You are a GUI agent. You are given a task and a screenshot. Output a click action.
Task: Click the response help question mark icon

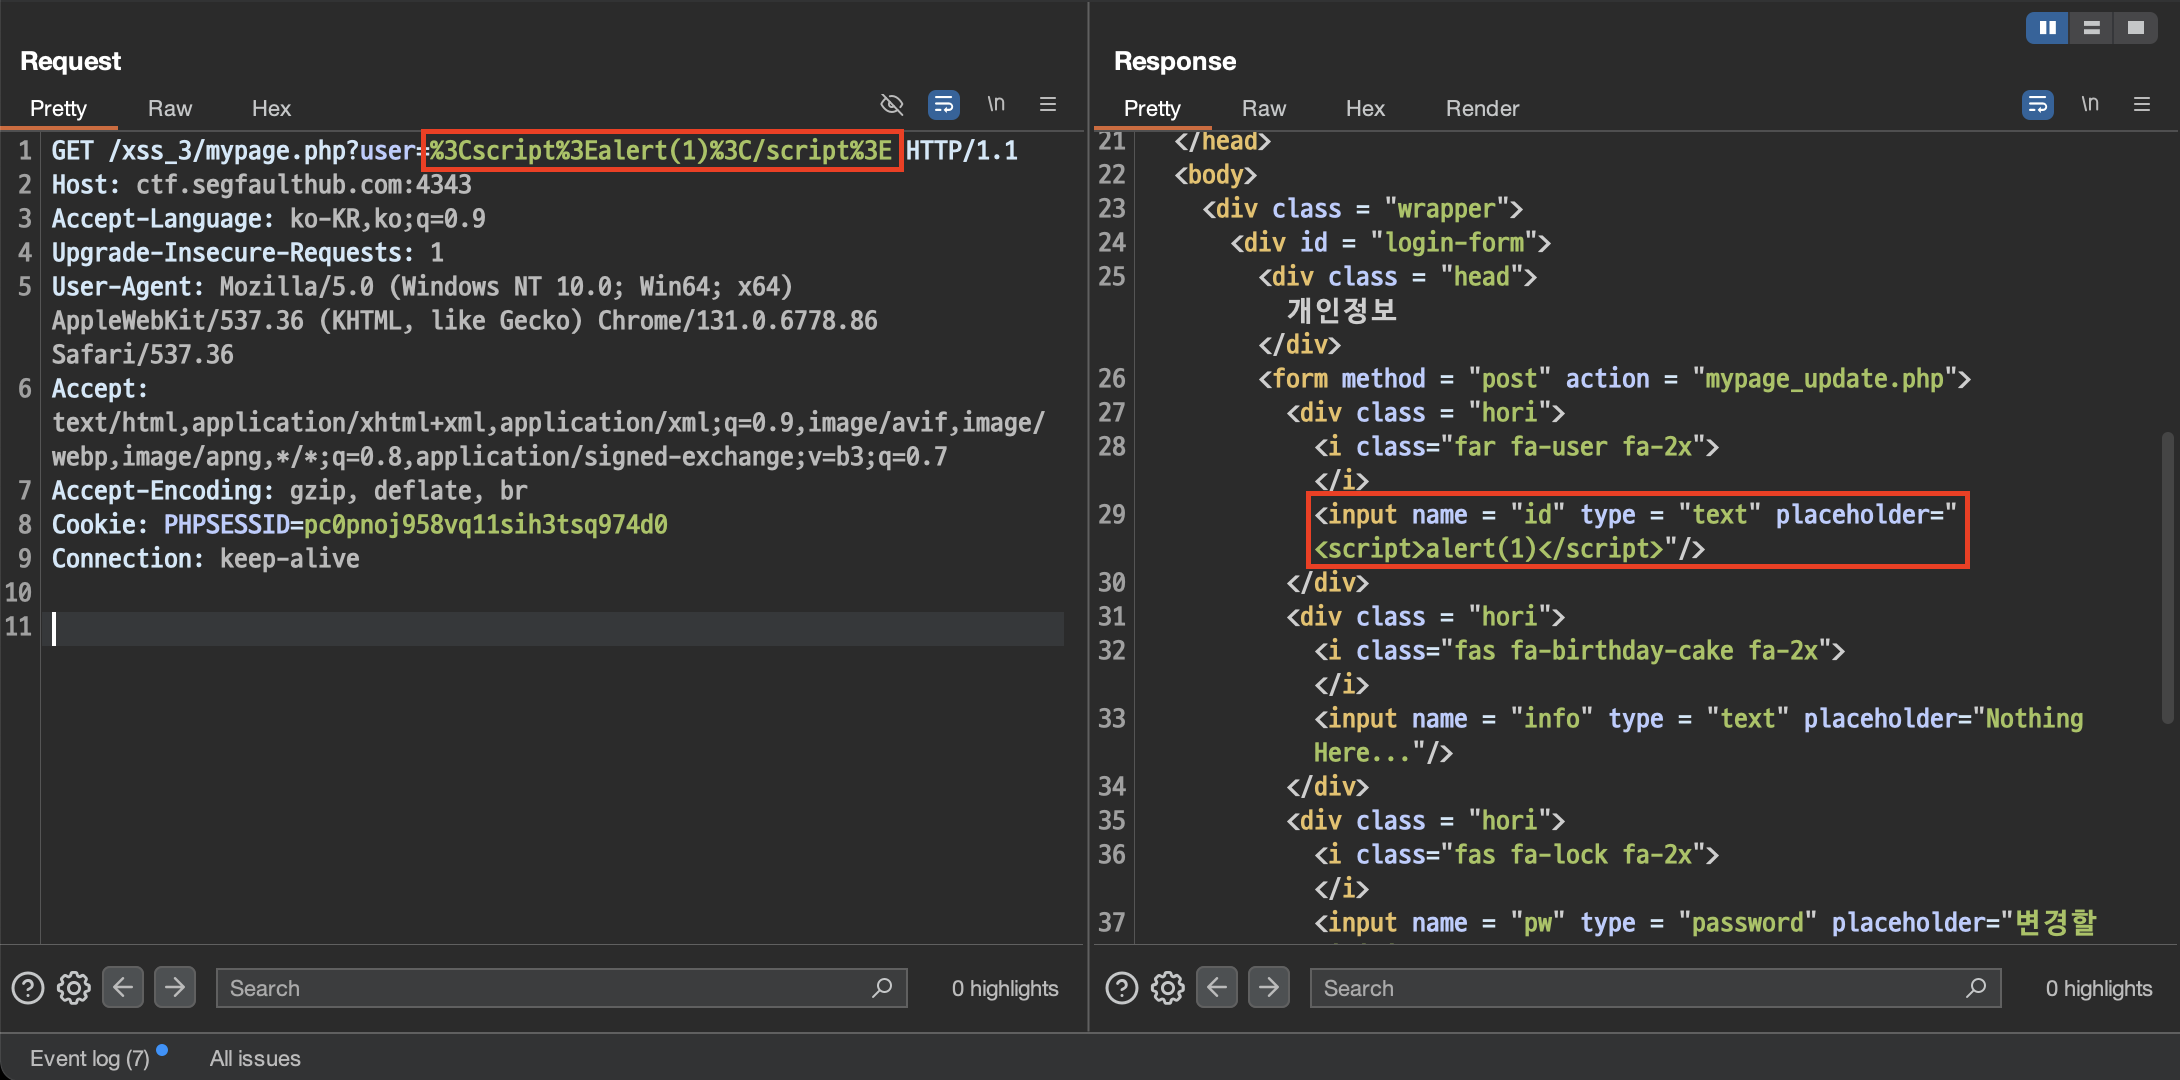tap(1122, 988)
